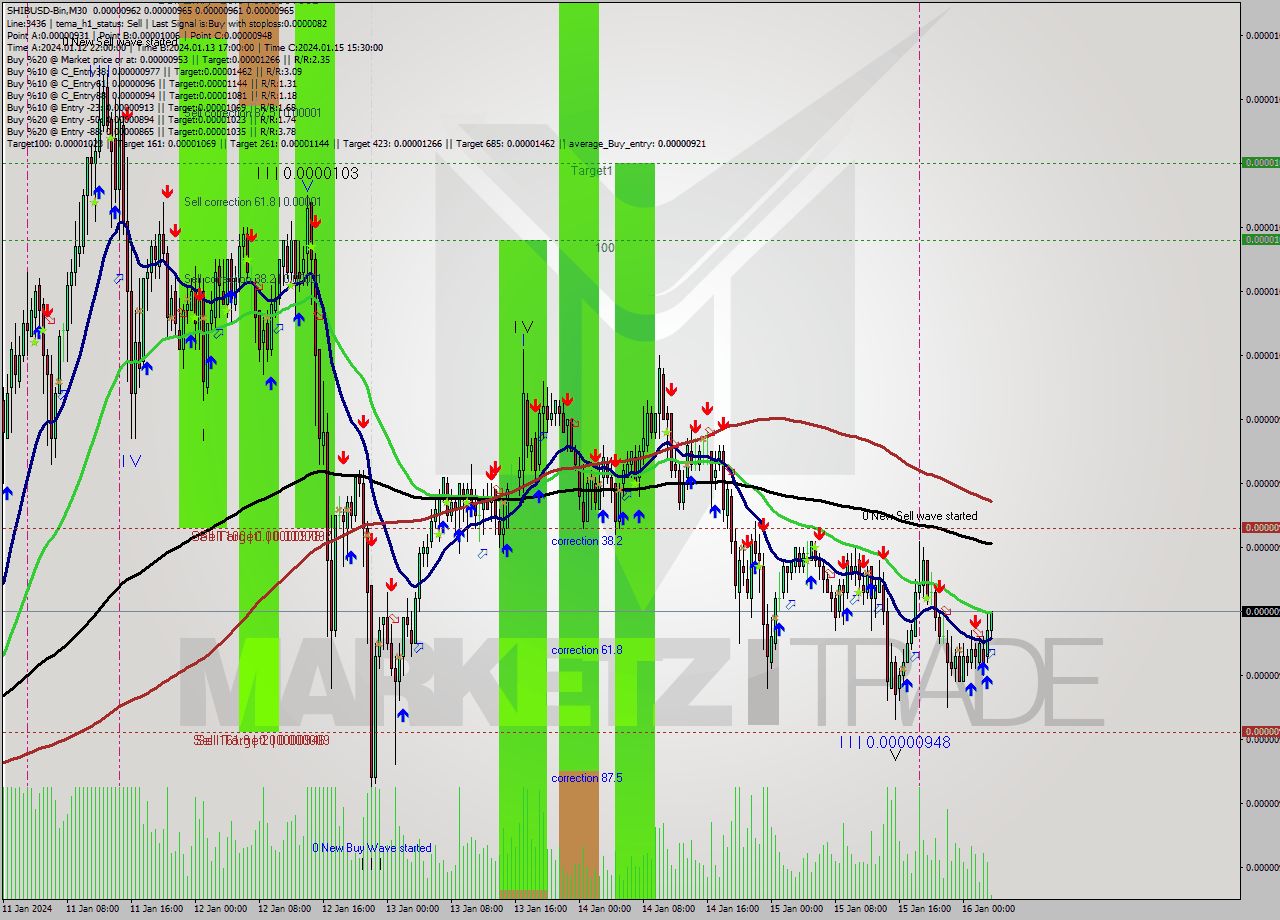1280x920 pixels.
Task: Click the '15 Jan 08:00' time label
Action: (860, 909)
